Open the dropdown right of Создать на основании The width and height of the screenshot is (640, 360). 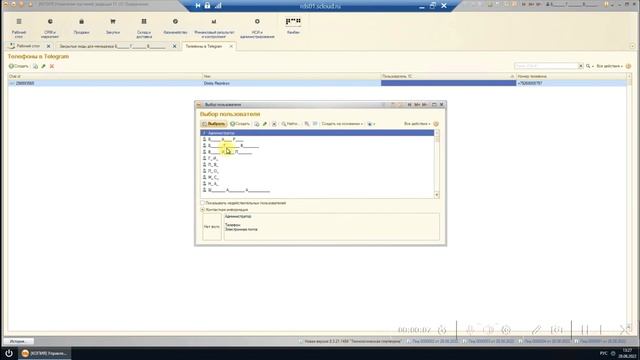(x=371, y=124)
